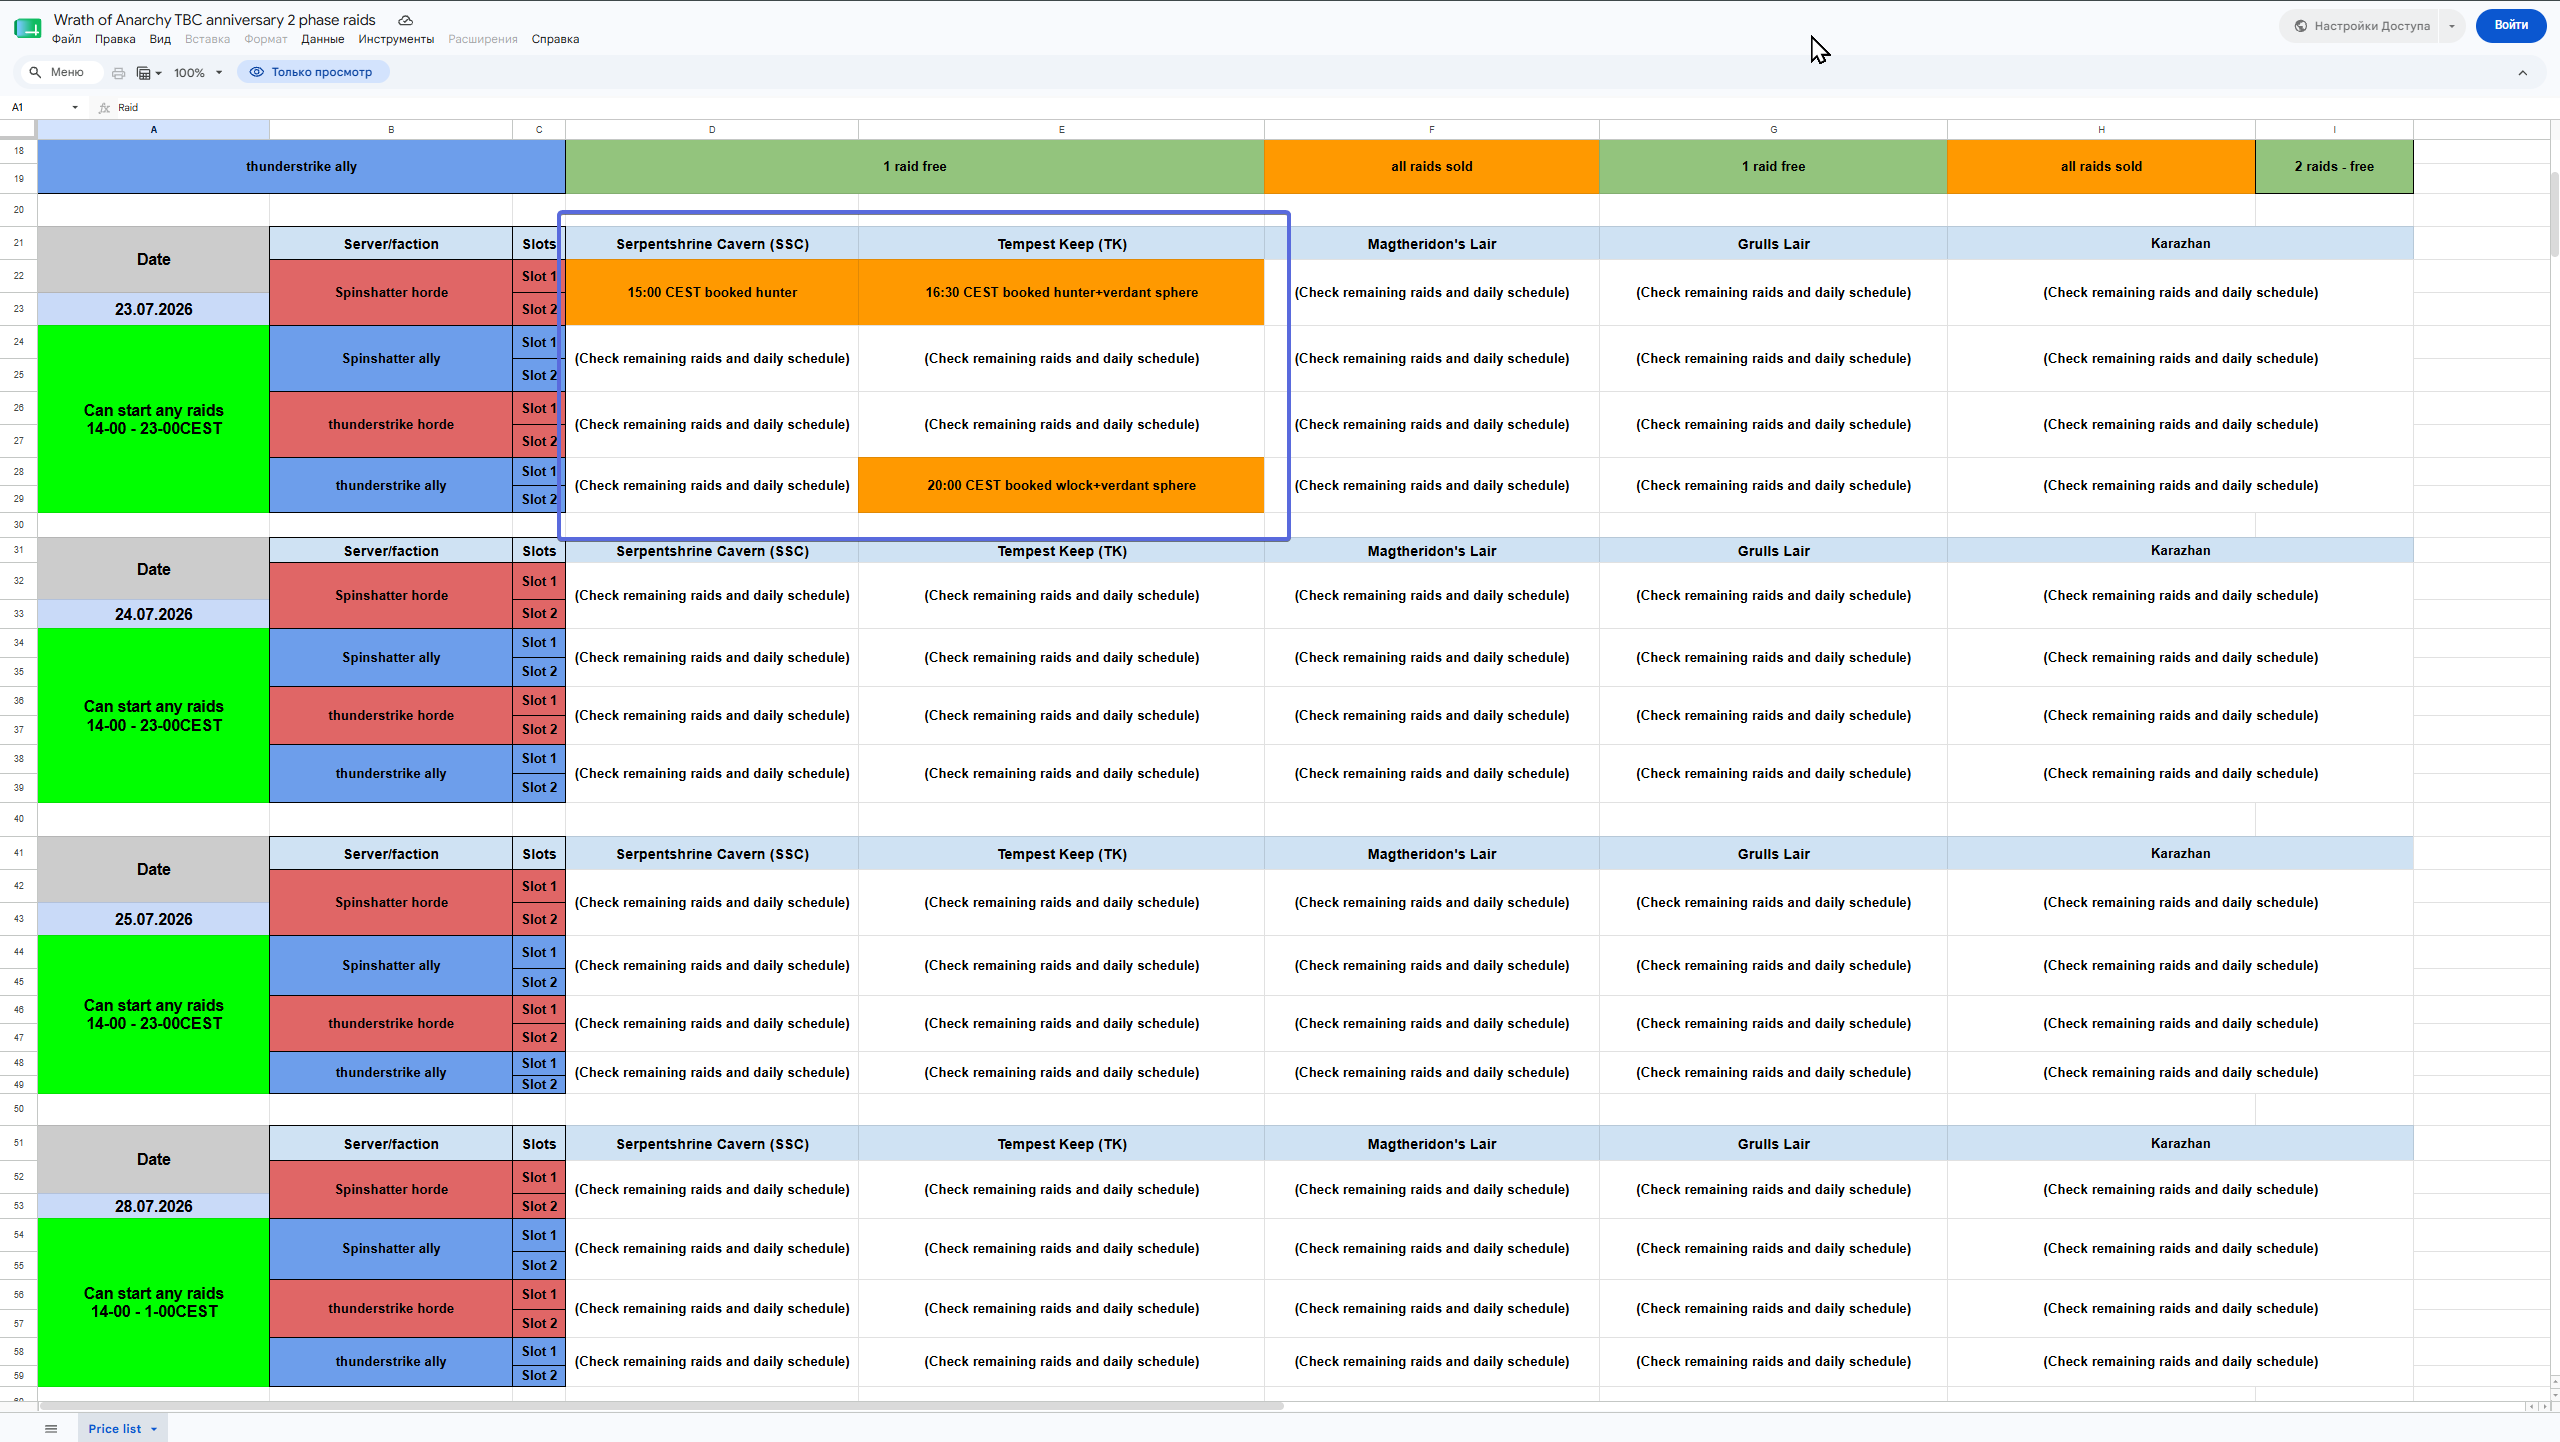The width and height of the screenshot is (2560, 1442).
Task: Click 'Can start any raids 14-00 - 1-00CEST' cell
Action: [x=153, y=1302]
